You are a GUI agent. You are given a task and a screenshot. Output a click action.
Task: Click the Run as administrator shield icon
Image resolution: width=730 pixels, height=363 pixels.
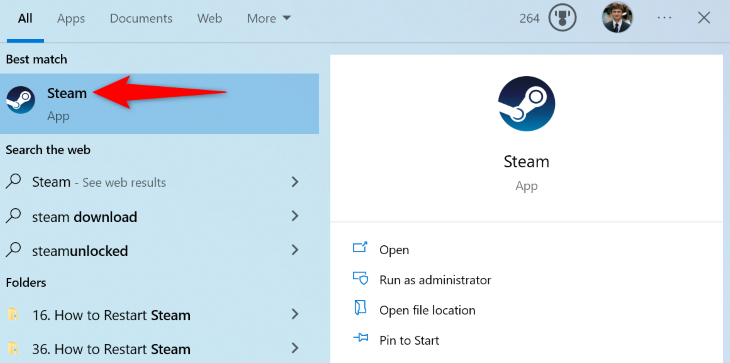pyautogui.click(x=360, y=279)
